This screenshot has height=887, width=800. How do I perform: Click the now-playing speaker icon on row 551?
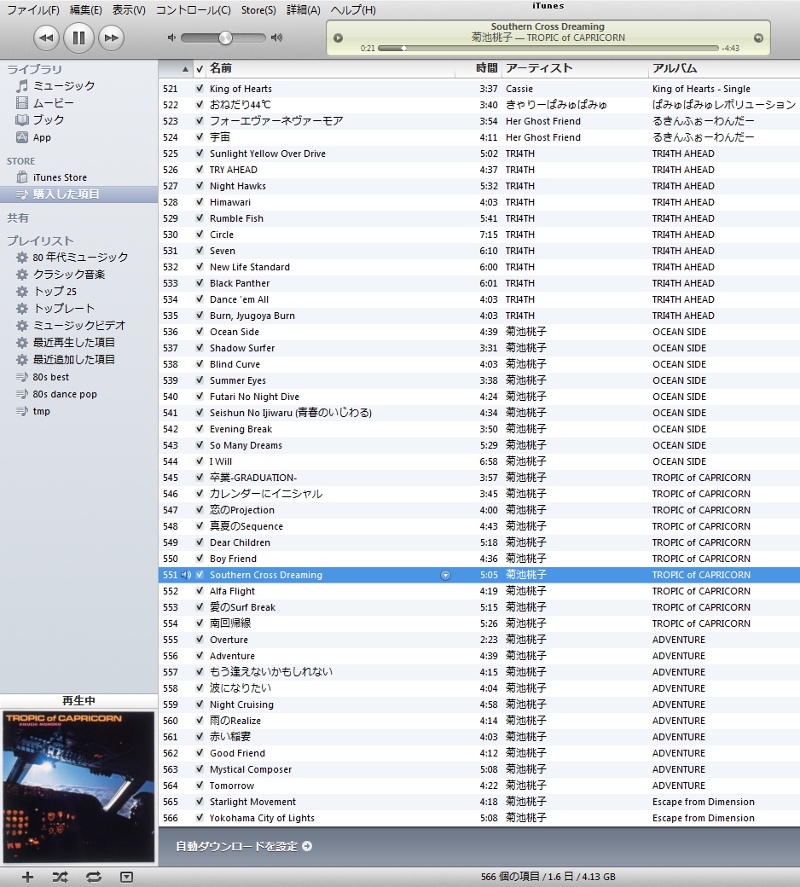tap(186, 575)
